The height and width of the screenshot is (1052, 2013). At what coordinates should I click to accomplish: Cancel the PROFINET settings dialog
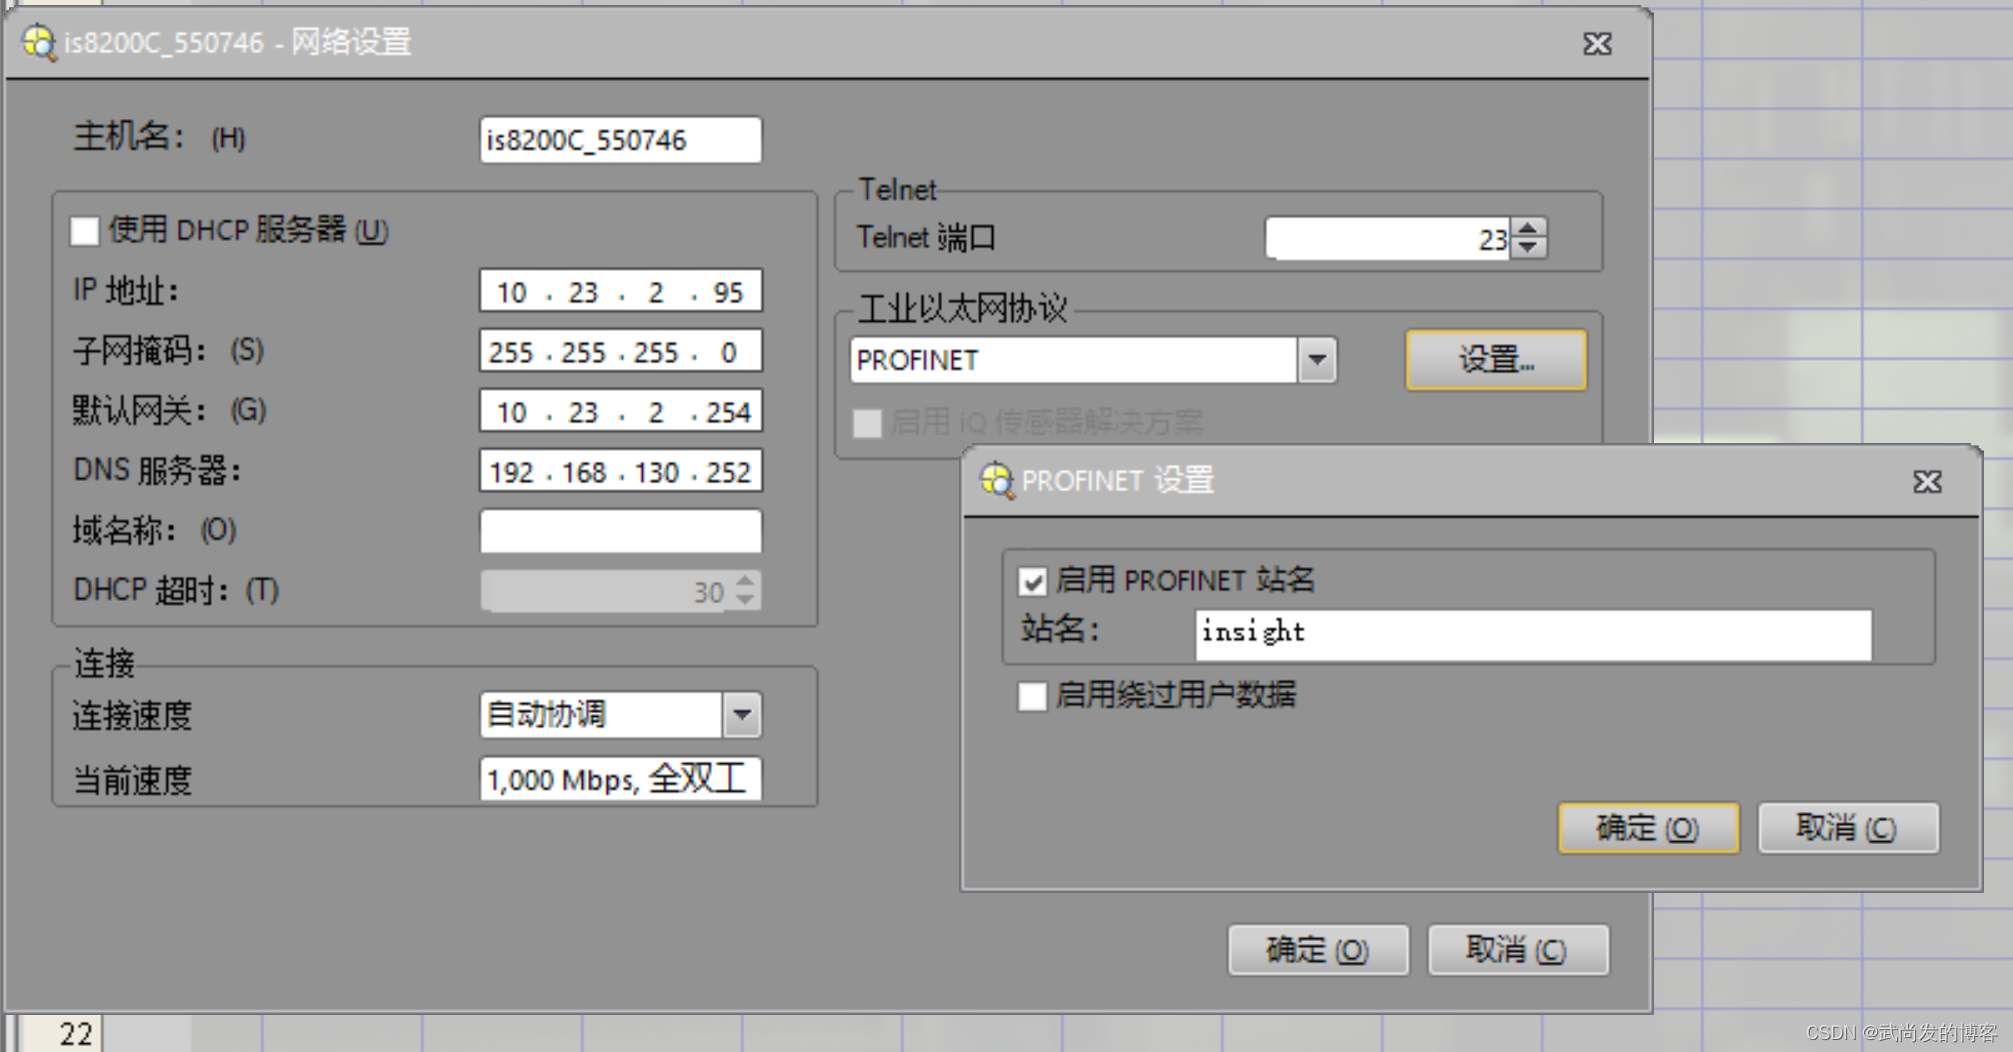[1848, 828]
